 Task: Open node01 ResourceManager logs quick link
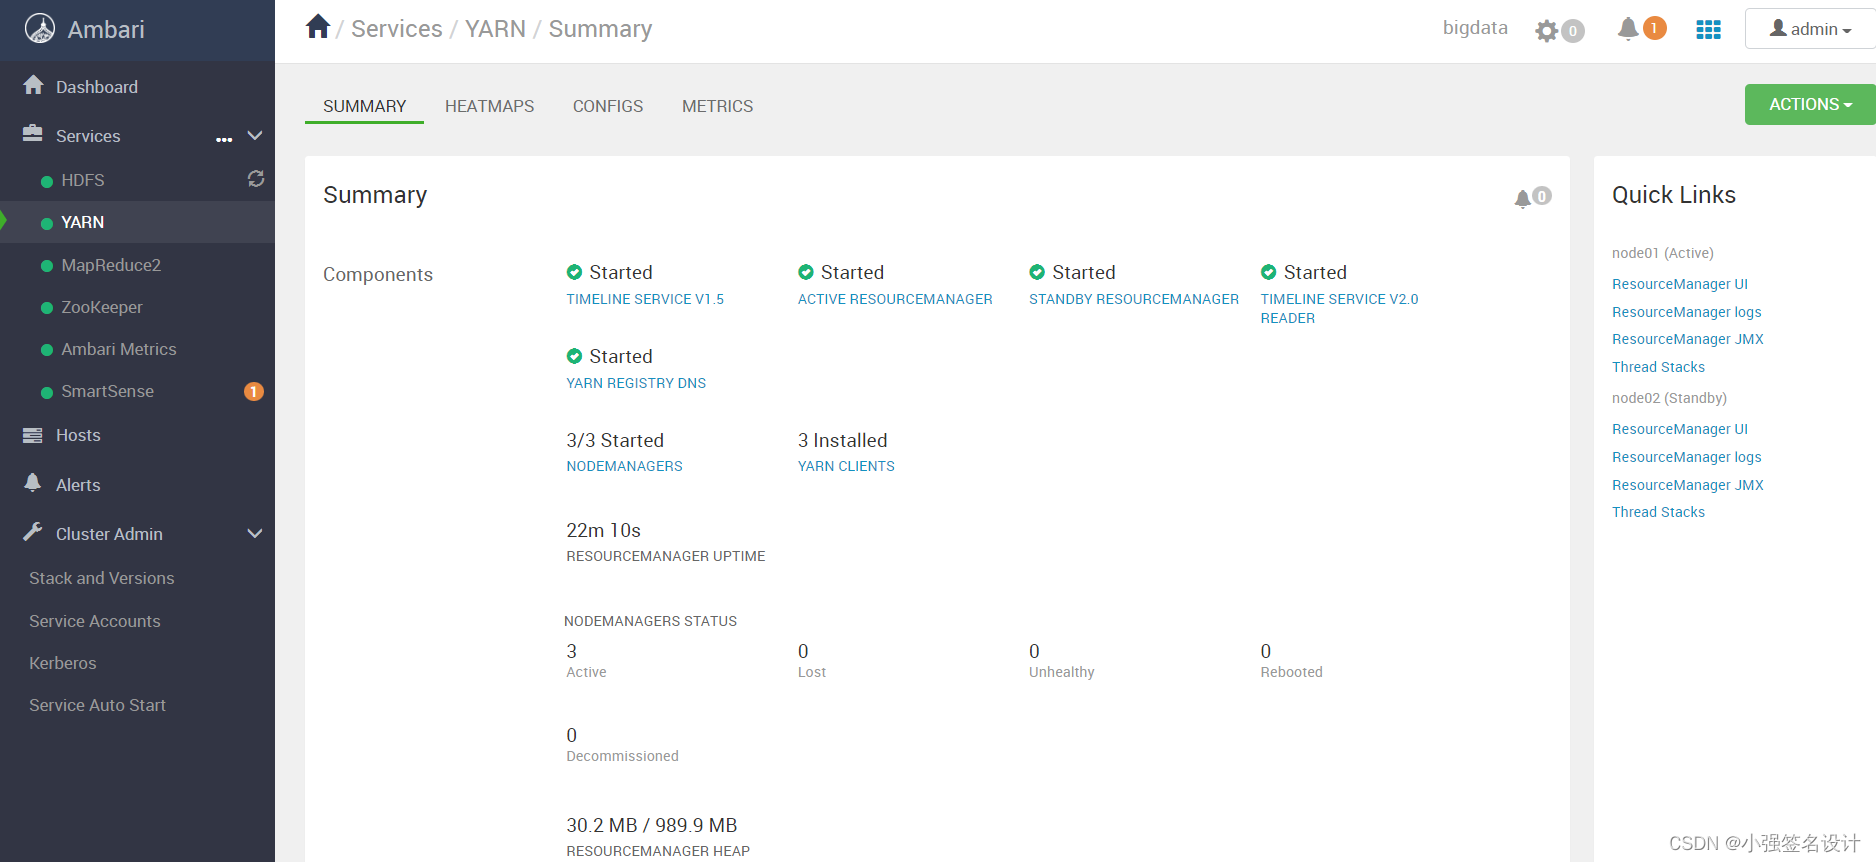(x=1687, y=312)
